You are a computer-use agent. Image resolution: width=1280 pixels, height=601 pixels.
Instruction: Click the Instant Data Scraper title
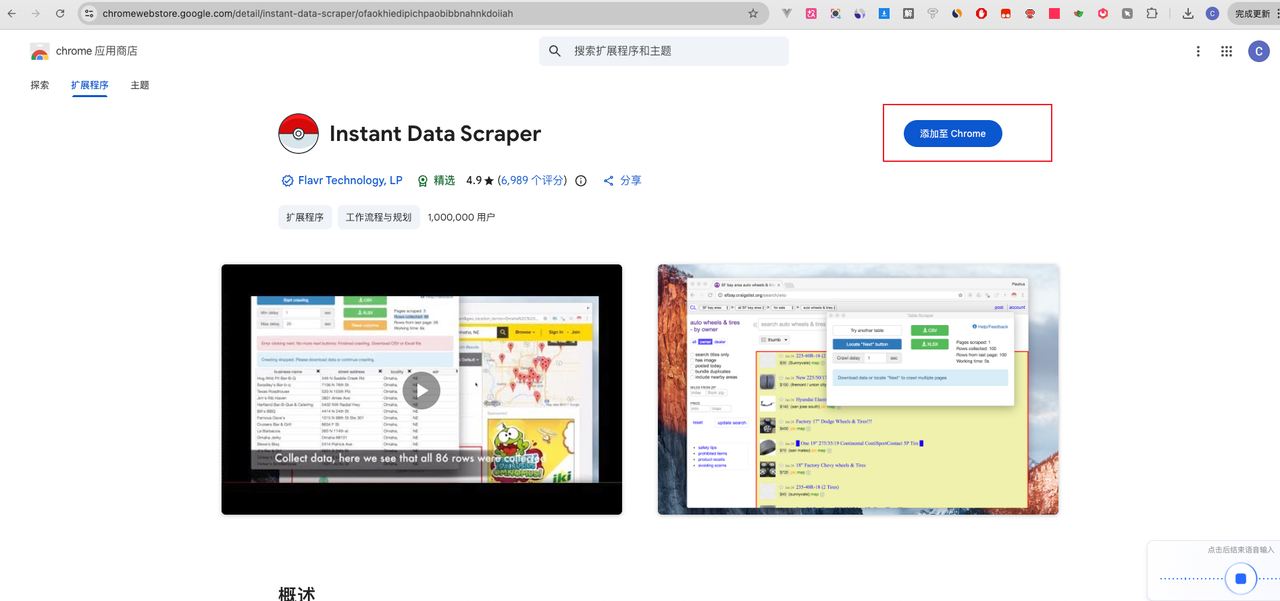click(x=435, y=134)
